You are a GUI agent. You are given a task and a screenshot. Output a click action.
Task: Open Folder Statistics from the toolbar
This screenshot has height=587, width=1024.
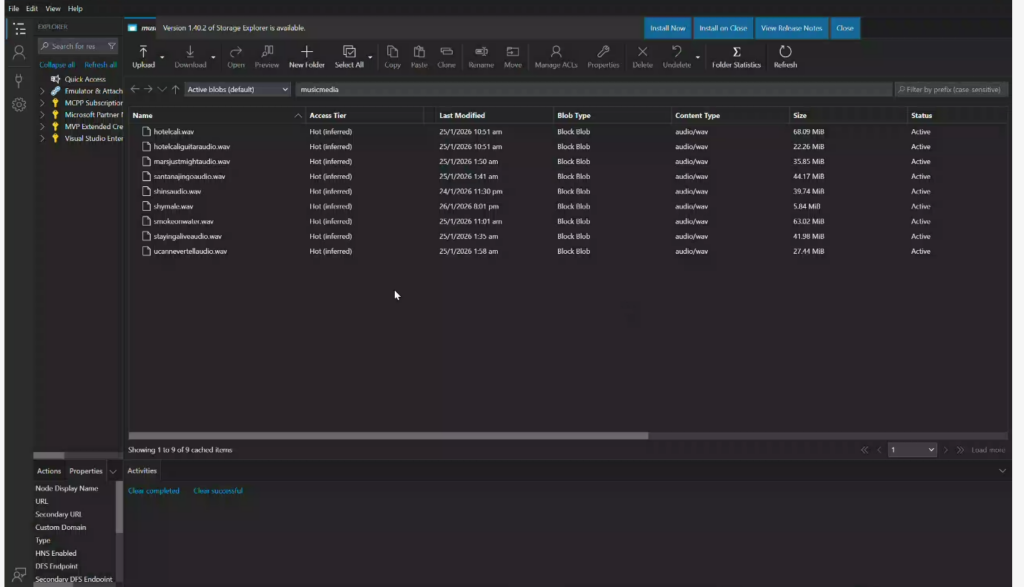[x=736, y=56]
